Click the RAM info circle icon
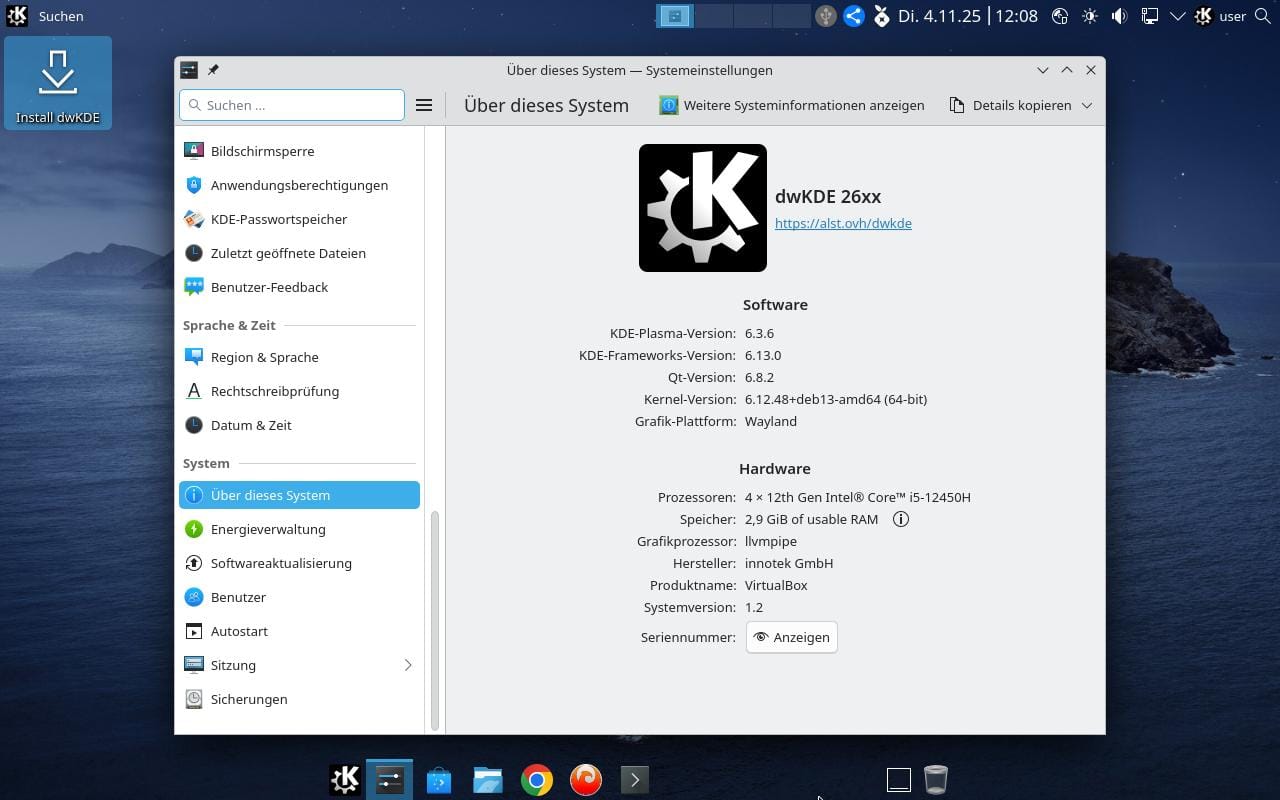 point(900,519)
